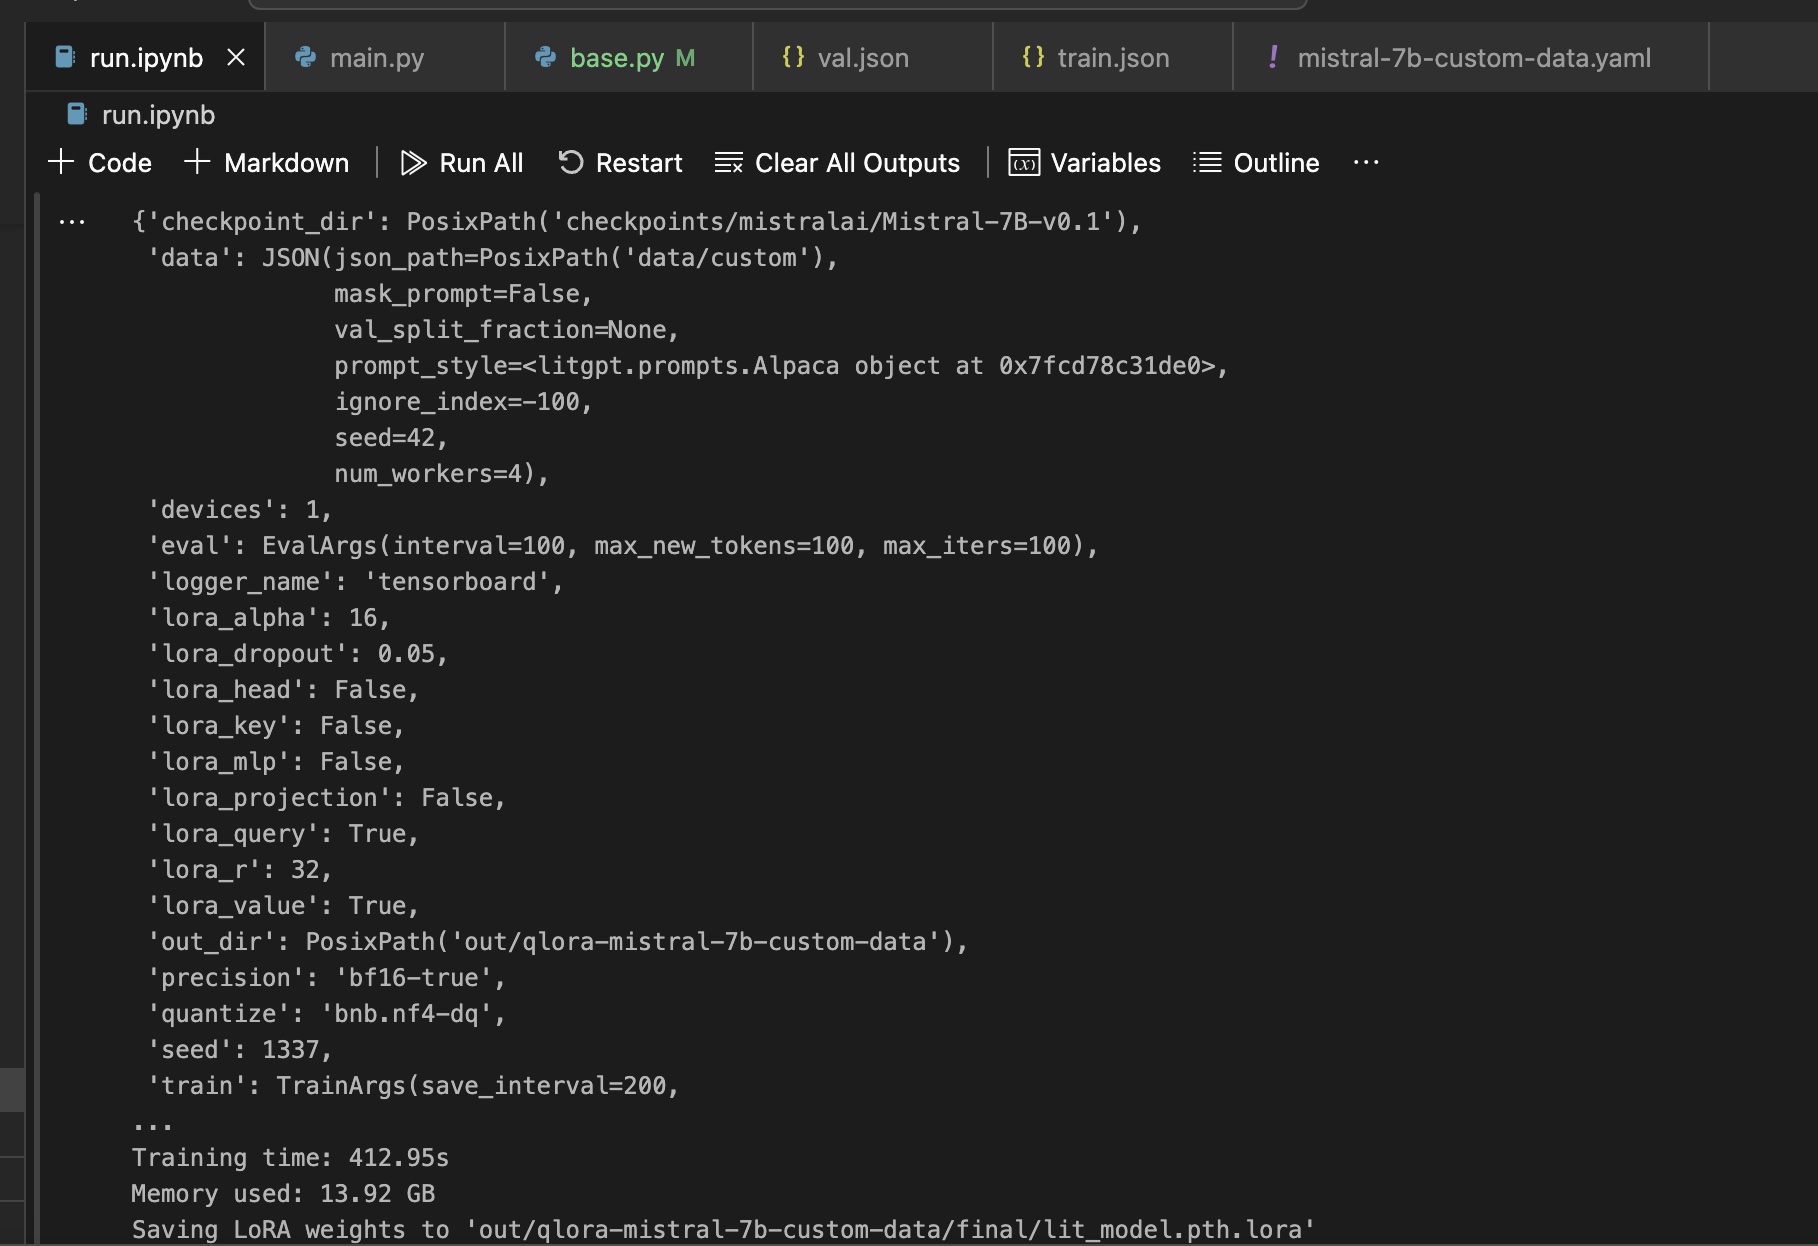This screenshot has height=1246, width=1818.
Task: Click the 'precision': 'bf16-true' line
Action: (x=326, y=978)
